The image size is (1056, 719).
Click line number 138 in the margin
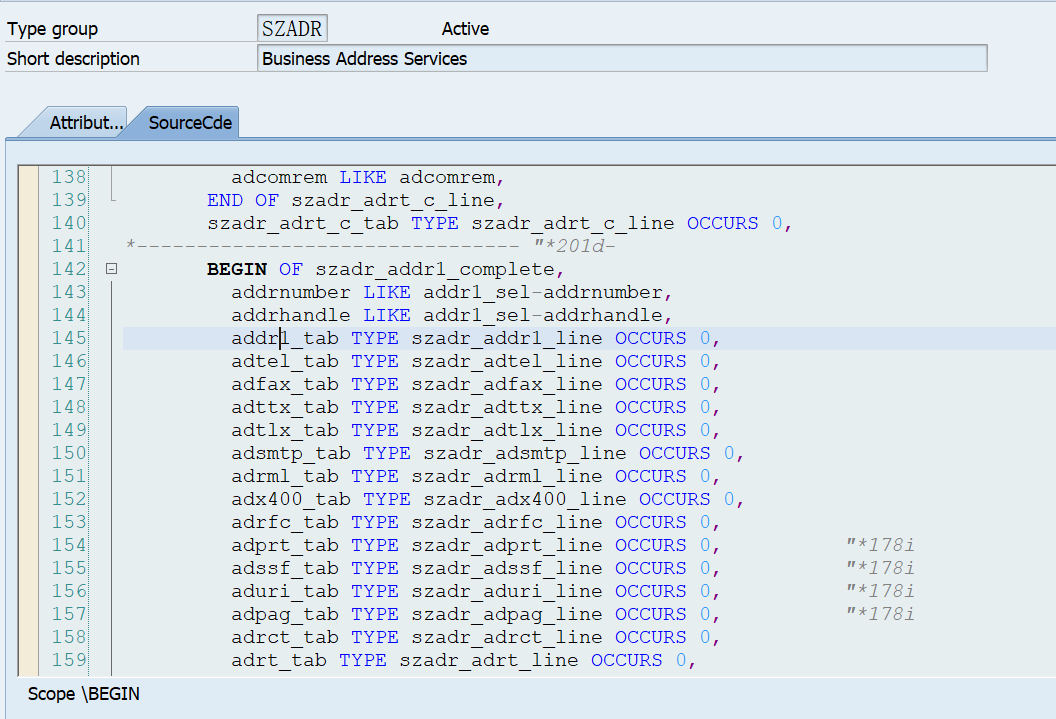tap(70, 176)
